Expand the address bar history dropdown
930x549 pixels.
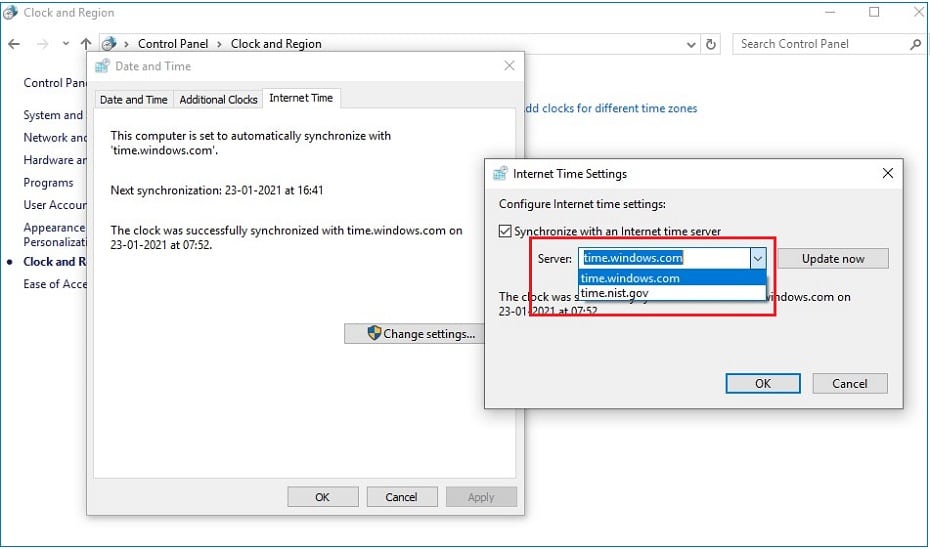click(691, 44)
